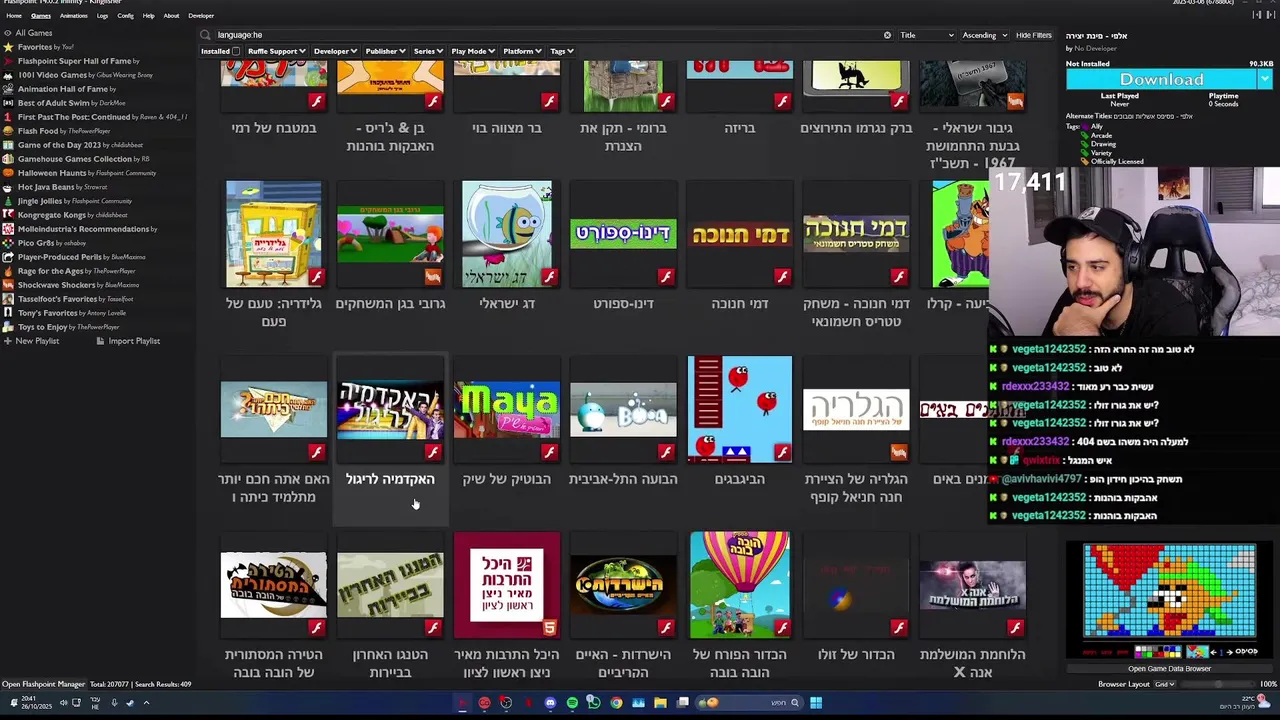Image resolution: width=1280 pixels, height=720 pixels.
Task: Select the Maya הבוטיק של שיק game thumbnail
Action: coord(507,410)
